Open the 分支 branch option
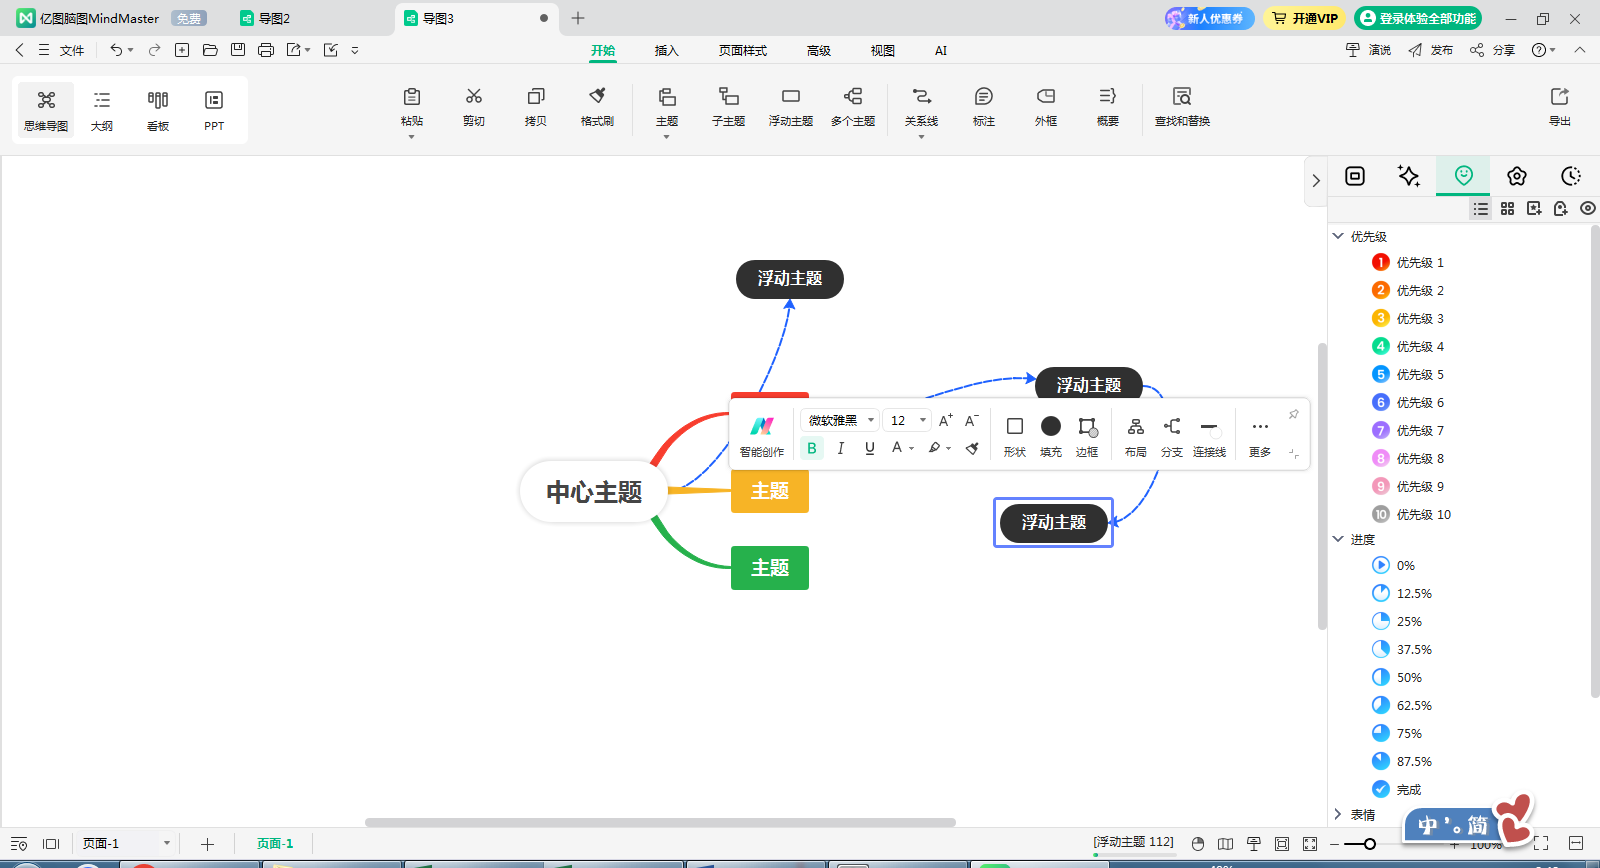Image resolution: width=1600 pixels, height=868 pixels. (x=1172, y=436)
